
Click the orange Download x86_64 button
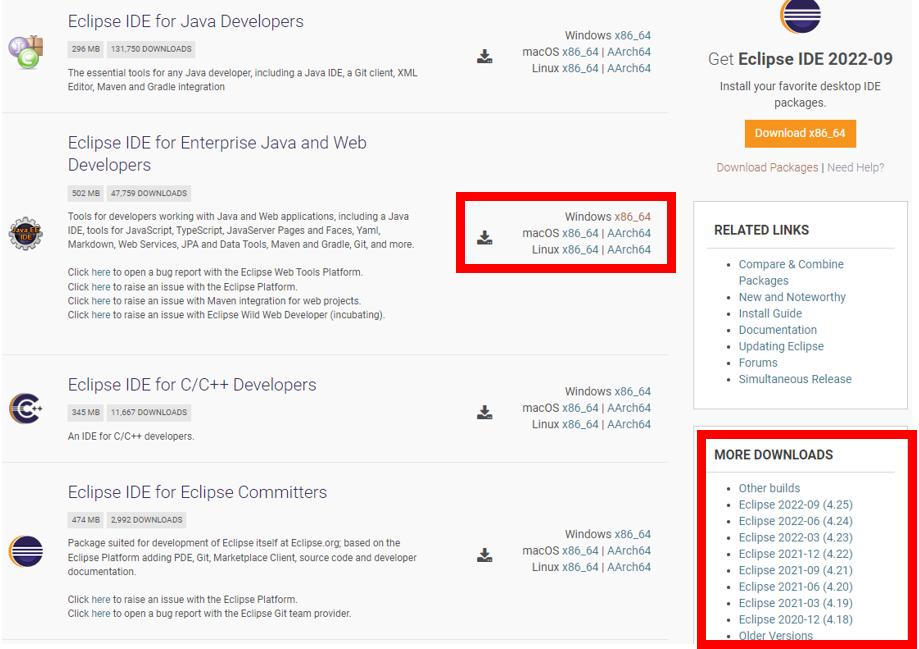(x=800, y=134)
